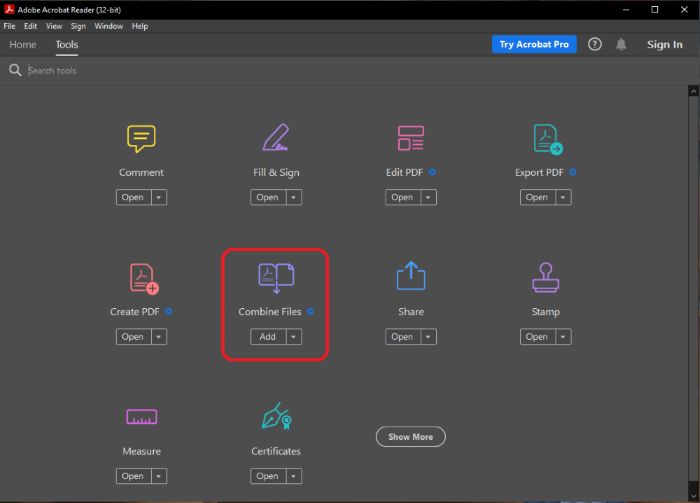Click the Show More button
Image resolution: width=700 pixels, height=503 pixels.
click(x=411, y=436)
